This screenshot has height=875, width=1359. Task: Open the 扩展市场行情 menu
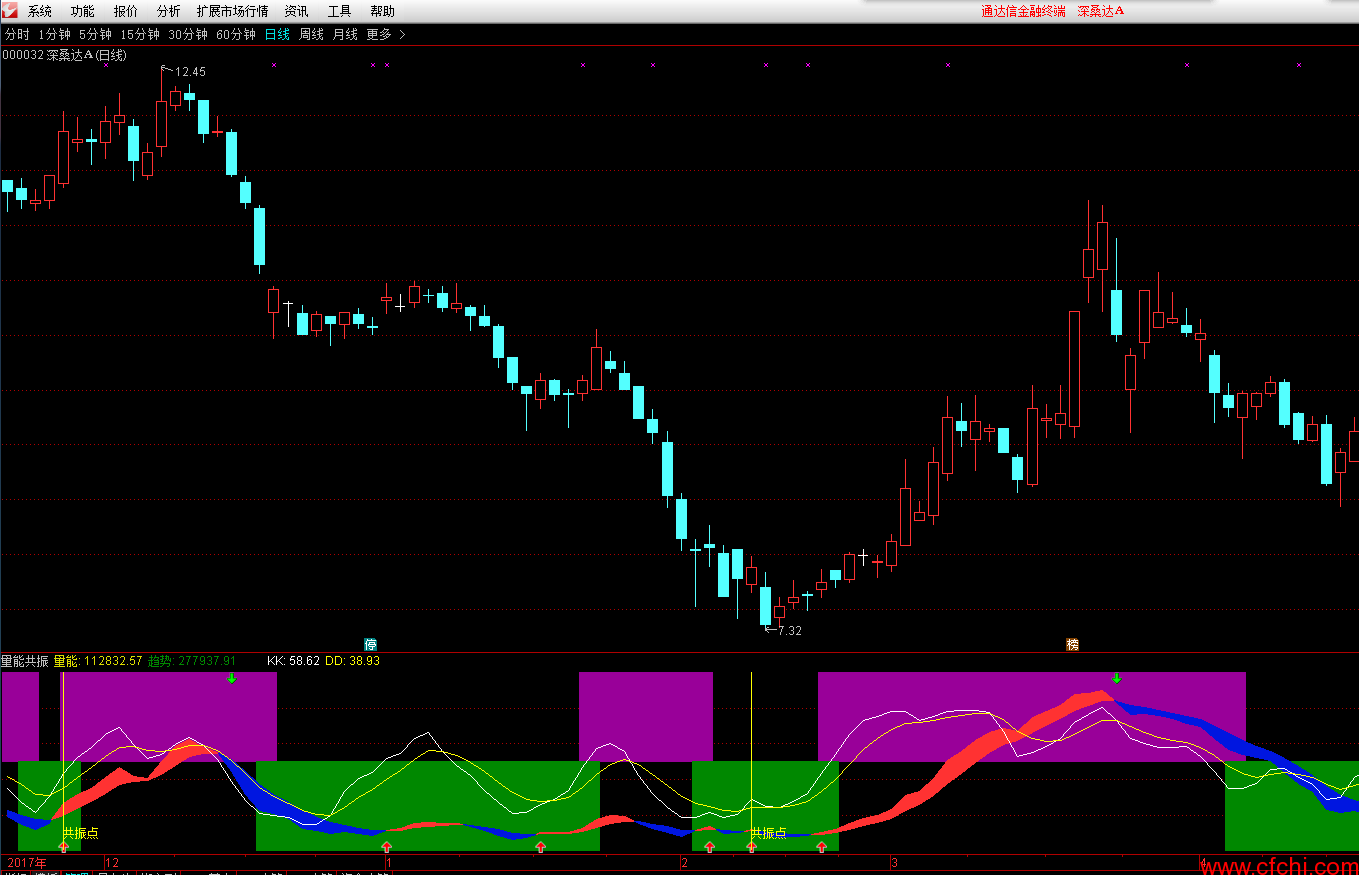(232, 11)
